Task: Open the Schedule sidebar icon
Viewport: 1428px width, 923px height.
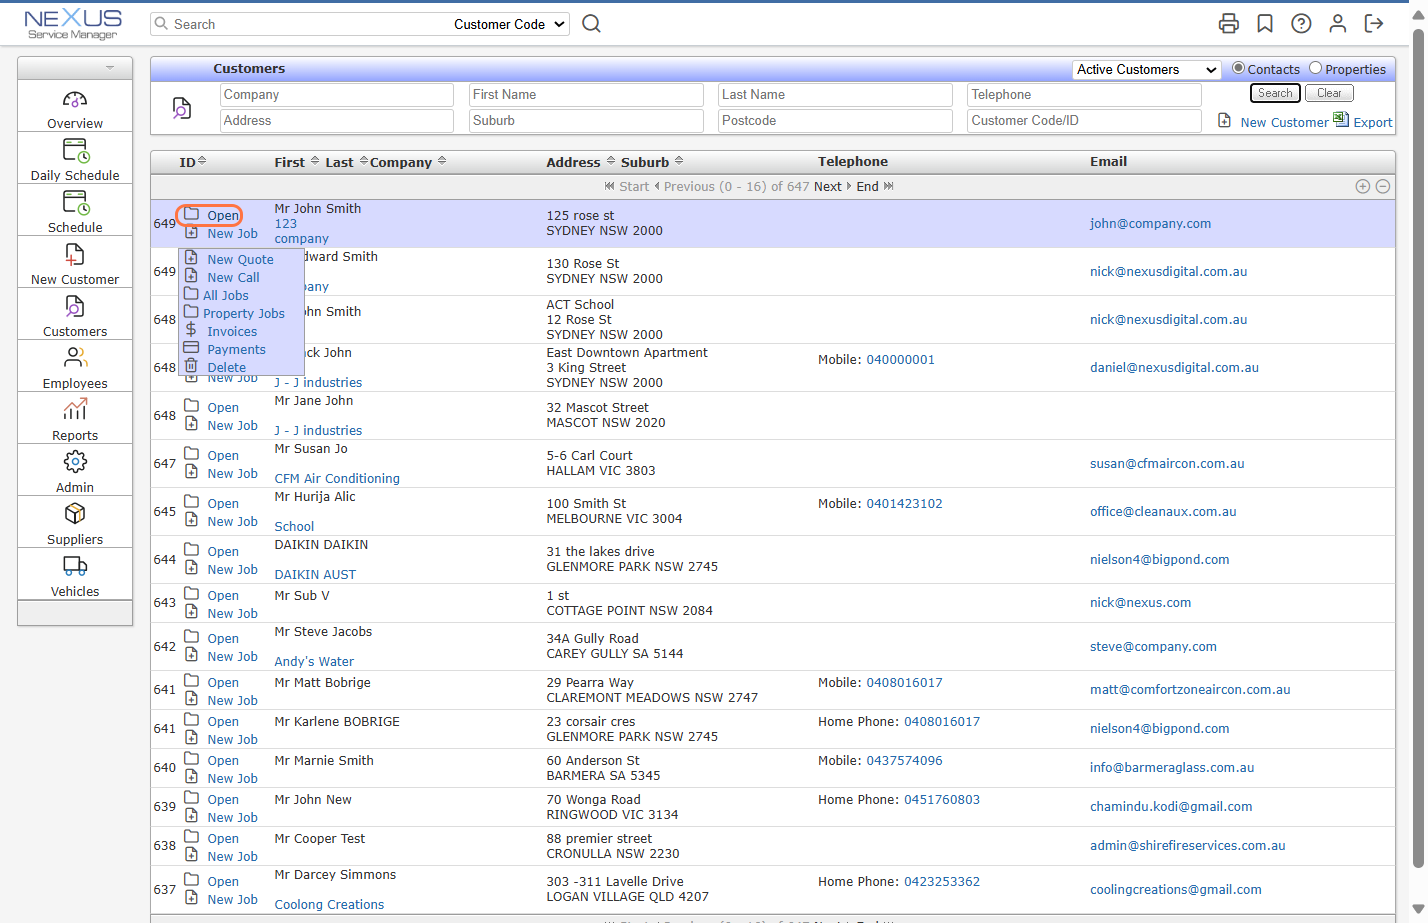Action: click(x=75, y=203)
